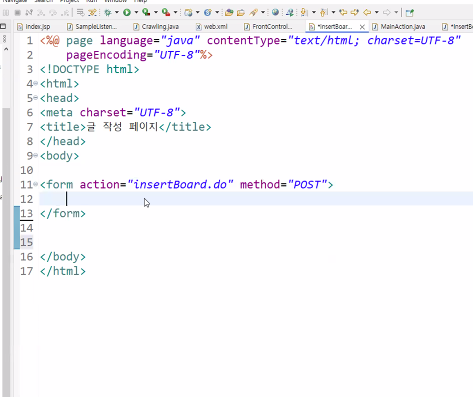The width and height of the screenshot is (473, 397).
Task: Open the Previous Annotation dropdown arrow
Action: 333,13
